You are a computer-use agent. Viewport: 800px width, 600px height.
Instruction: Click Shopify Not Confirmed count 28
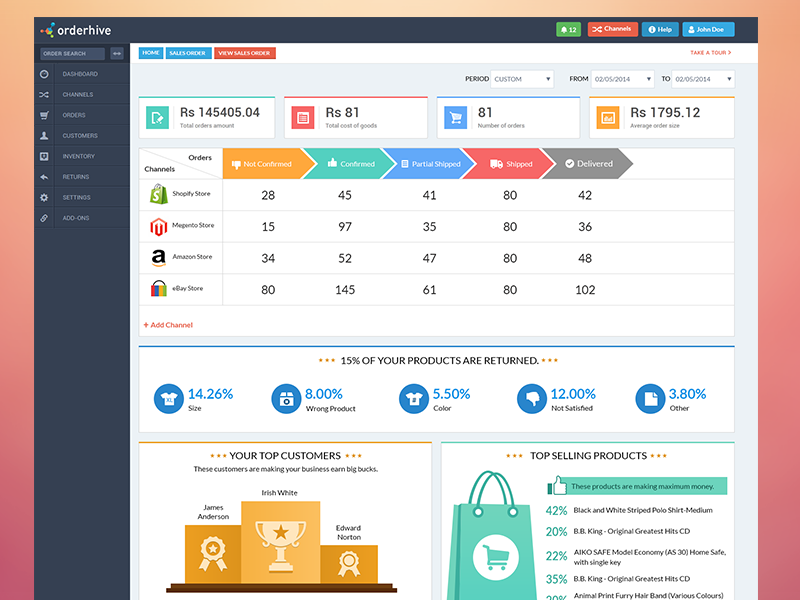coord(268,195)
